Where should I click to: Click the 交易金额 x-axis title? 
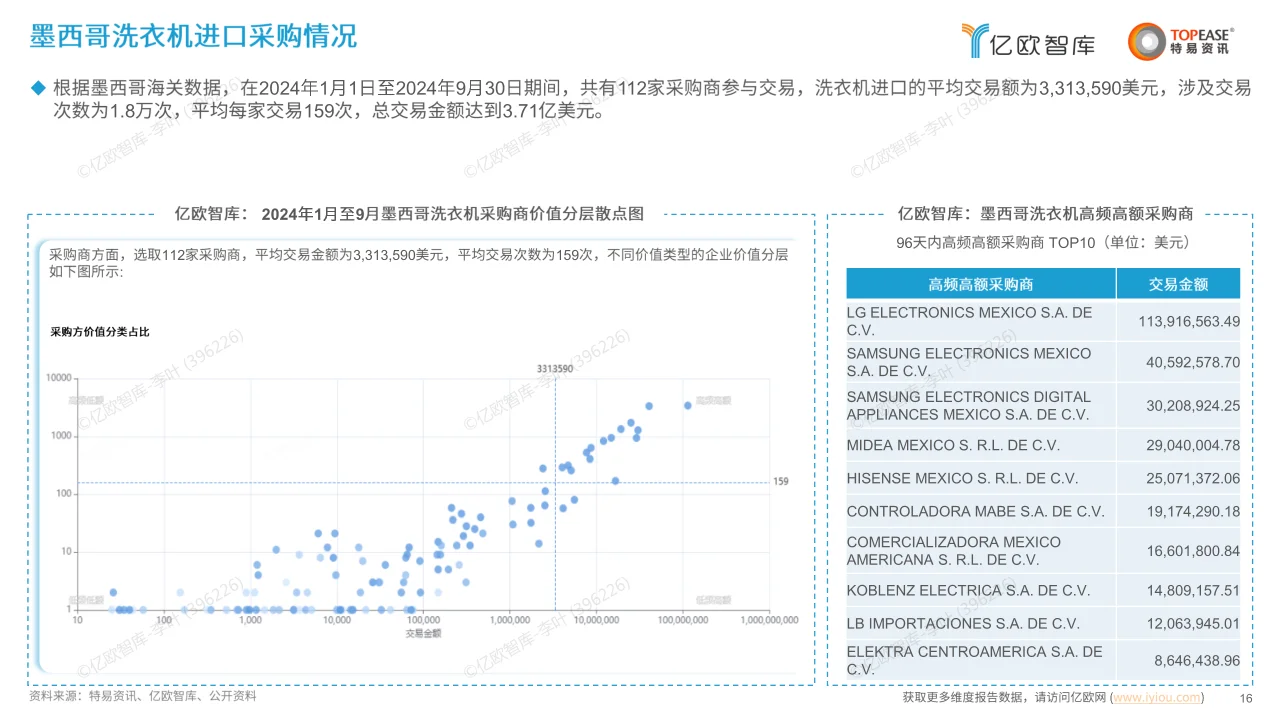coord(423,633)
